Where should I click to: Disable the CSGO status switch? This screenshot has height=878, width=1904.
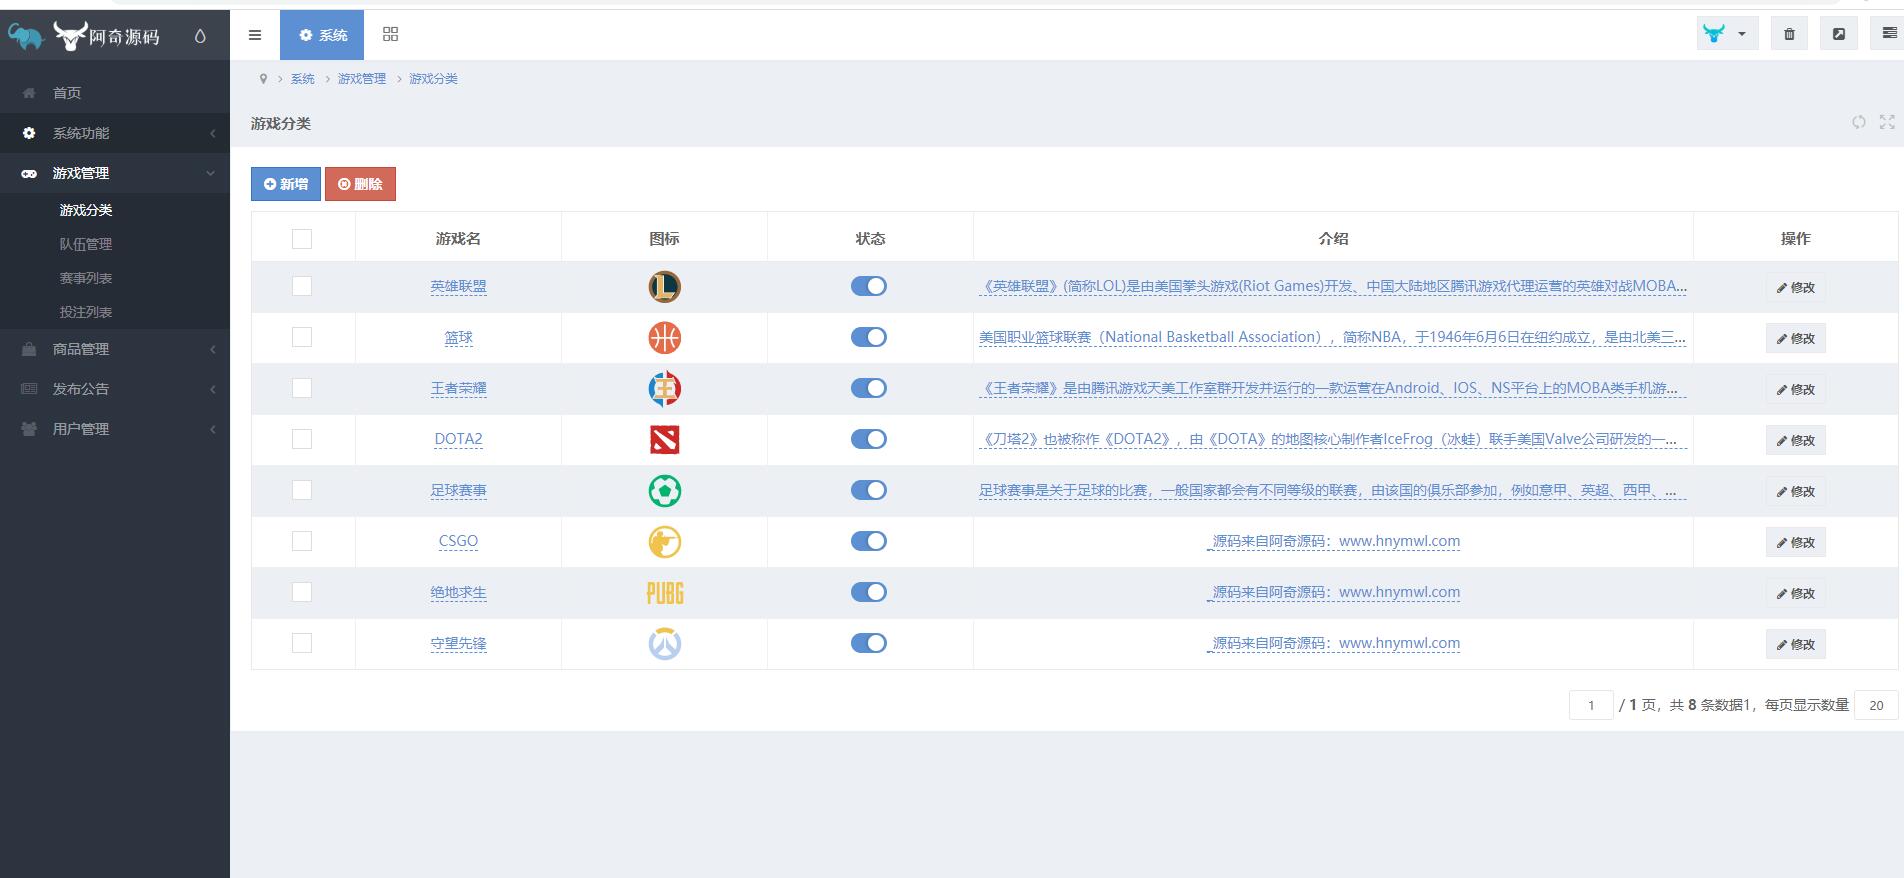click(x=868, y=541)
